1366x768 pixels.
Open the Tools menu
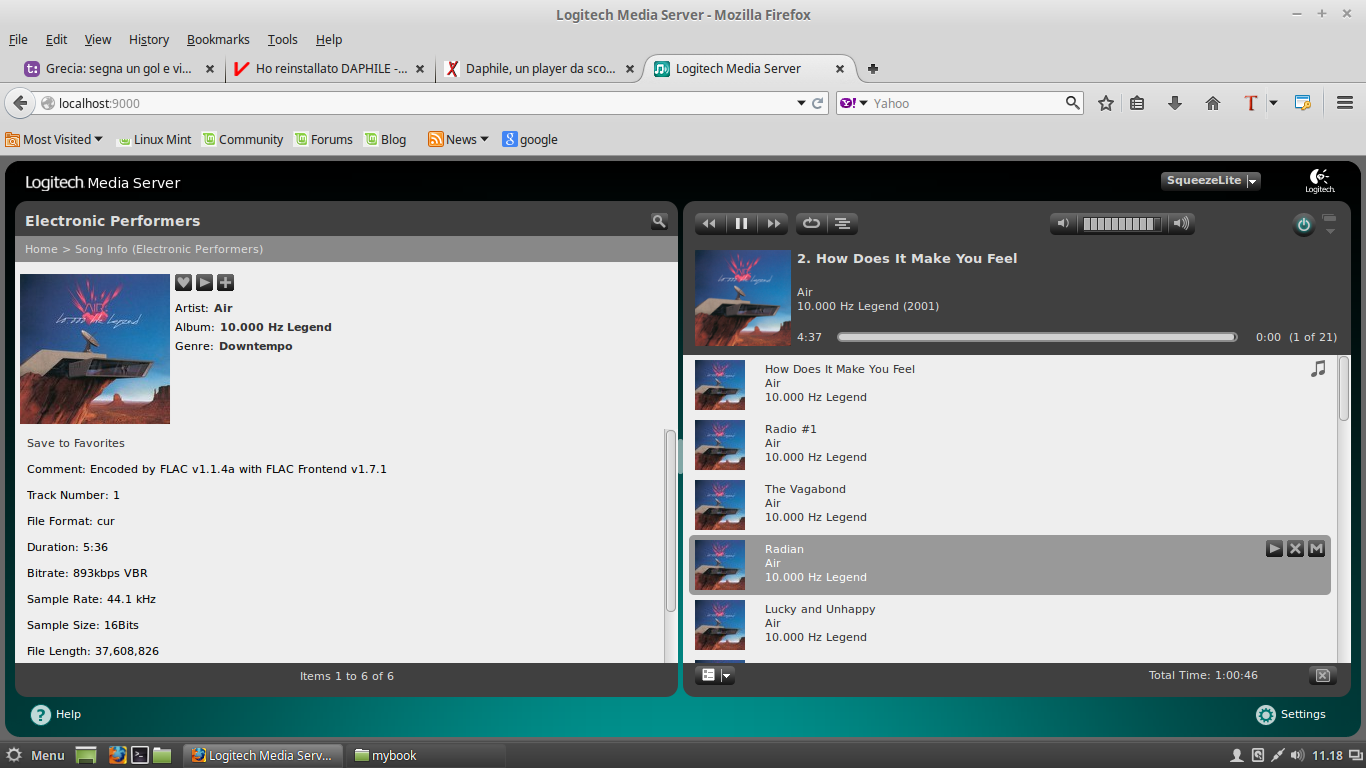(x=283, y=40)
